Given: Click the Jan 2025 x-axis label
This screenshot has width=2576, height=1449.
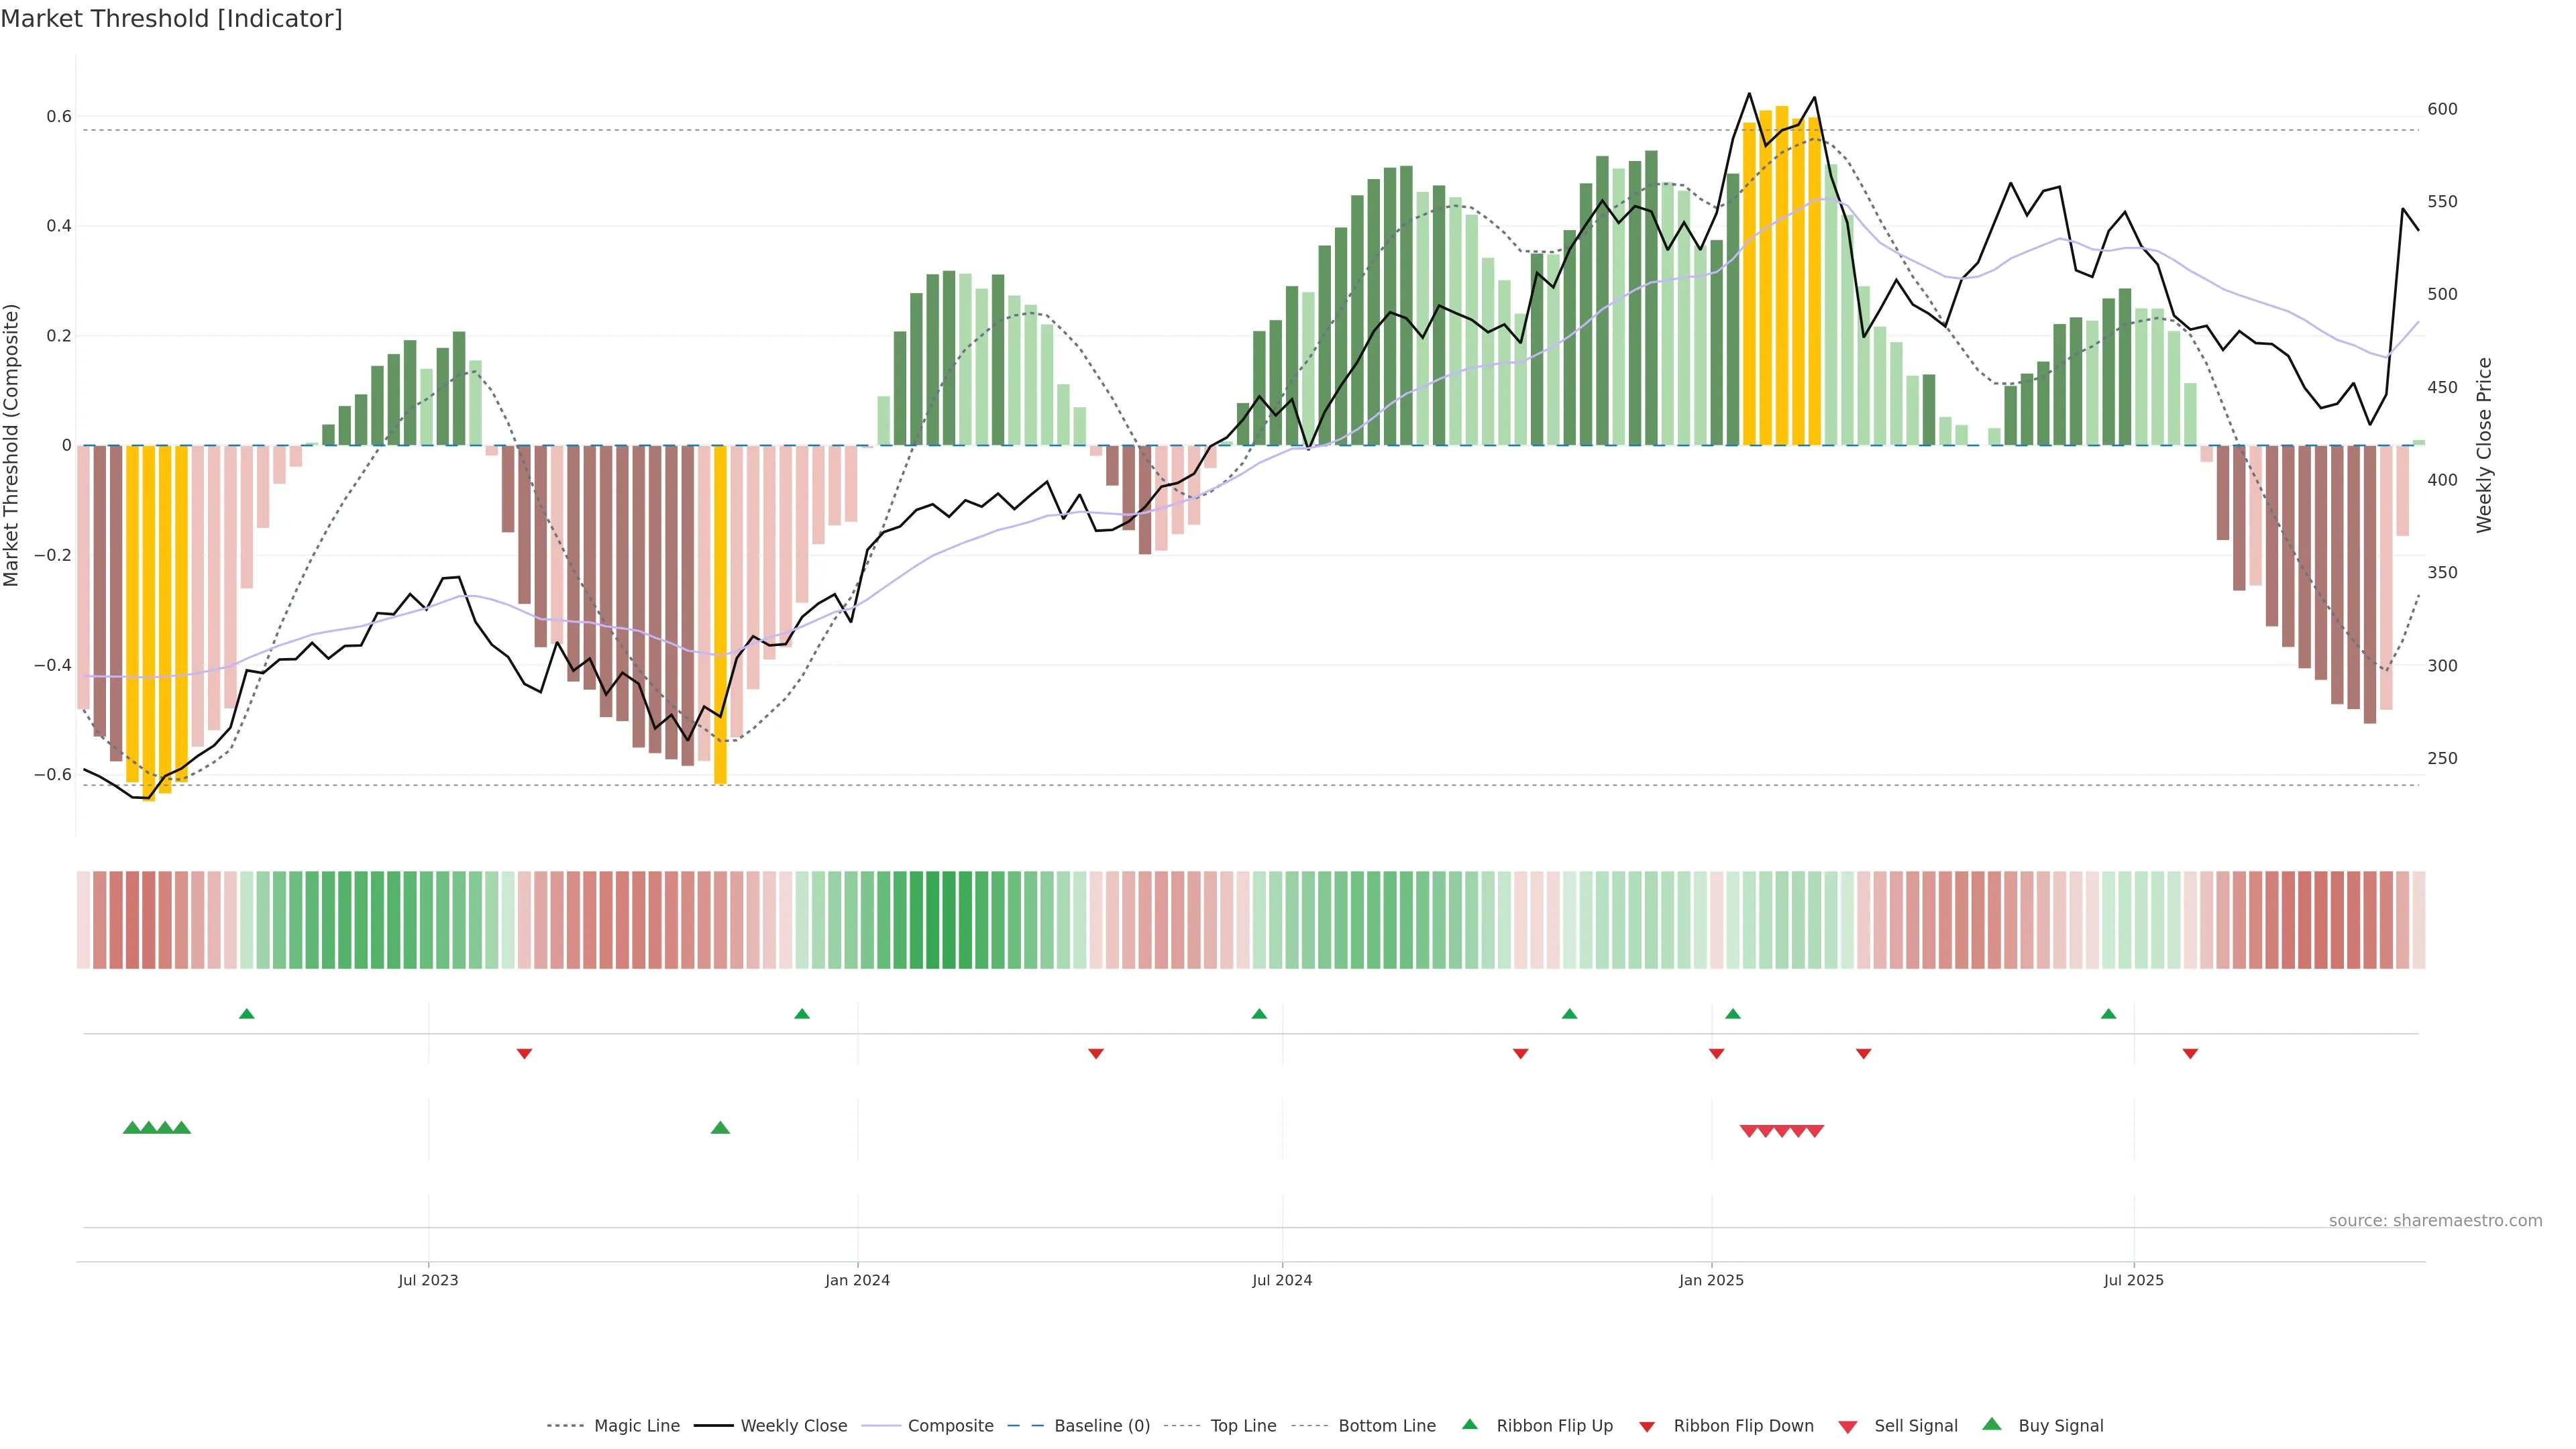Looking at the screenshot, I should click(1711, 1280).
